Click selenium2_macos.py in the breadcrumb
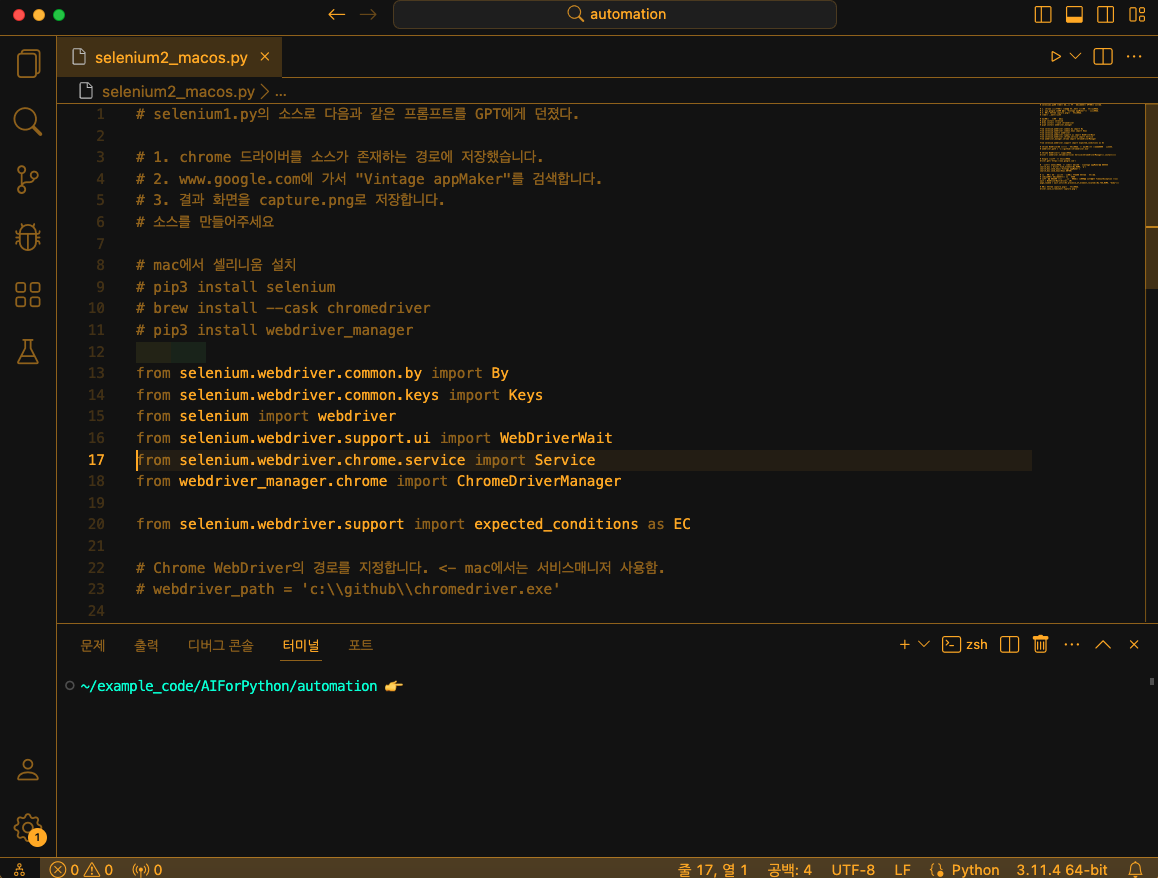Image resolution: width=1158 pixels, height=878 pixels. coord(178,92)
